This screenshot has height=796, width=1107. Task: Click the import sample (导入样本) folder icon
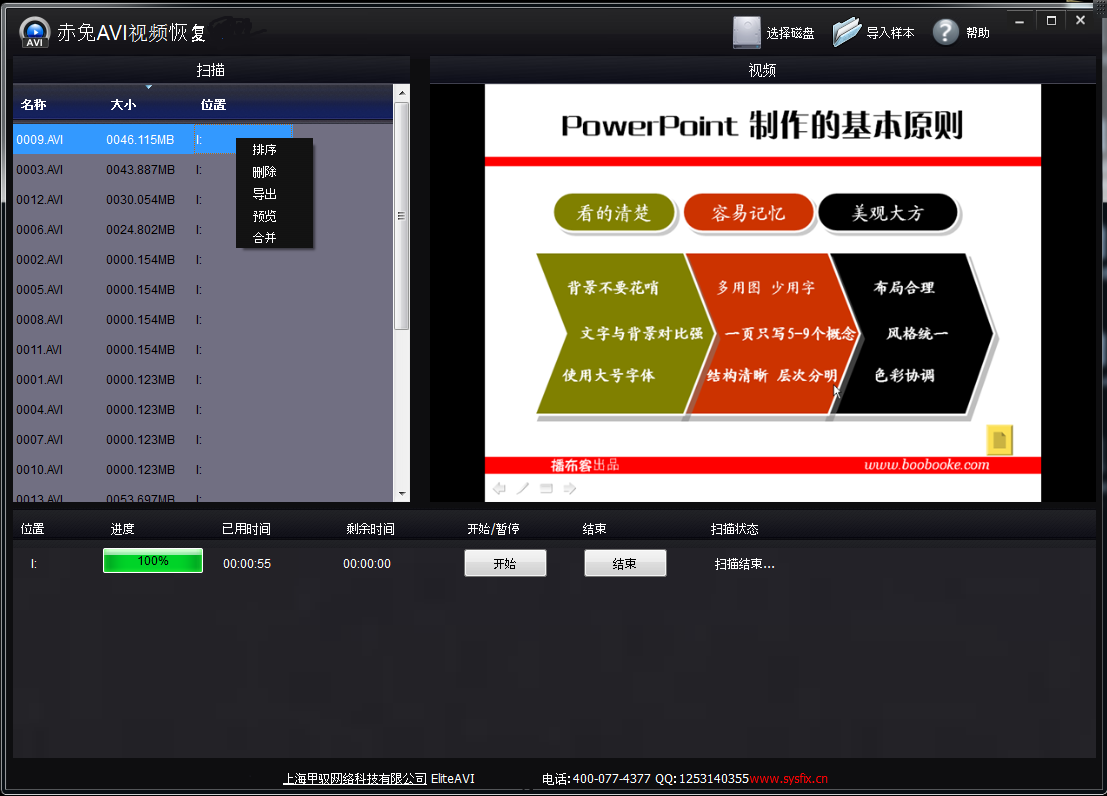(x=846, y=32)
